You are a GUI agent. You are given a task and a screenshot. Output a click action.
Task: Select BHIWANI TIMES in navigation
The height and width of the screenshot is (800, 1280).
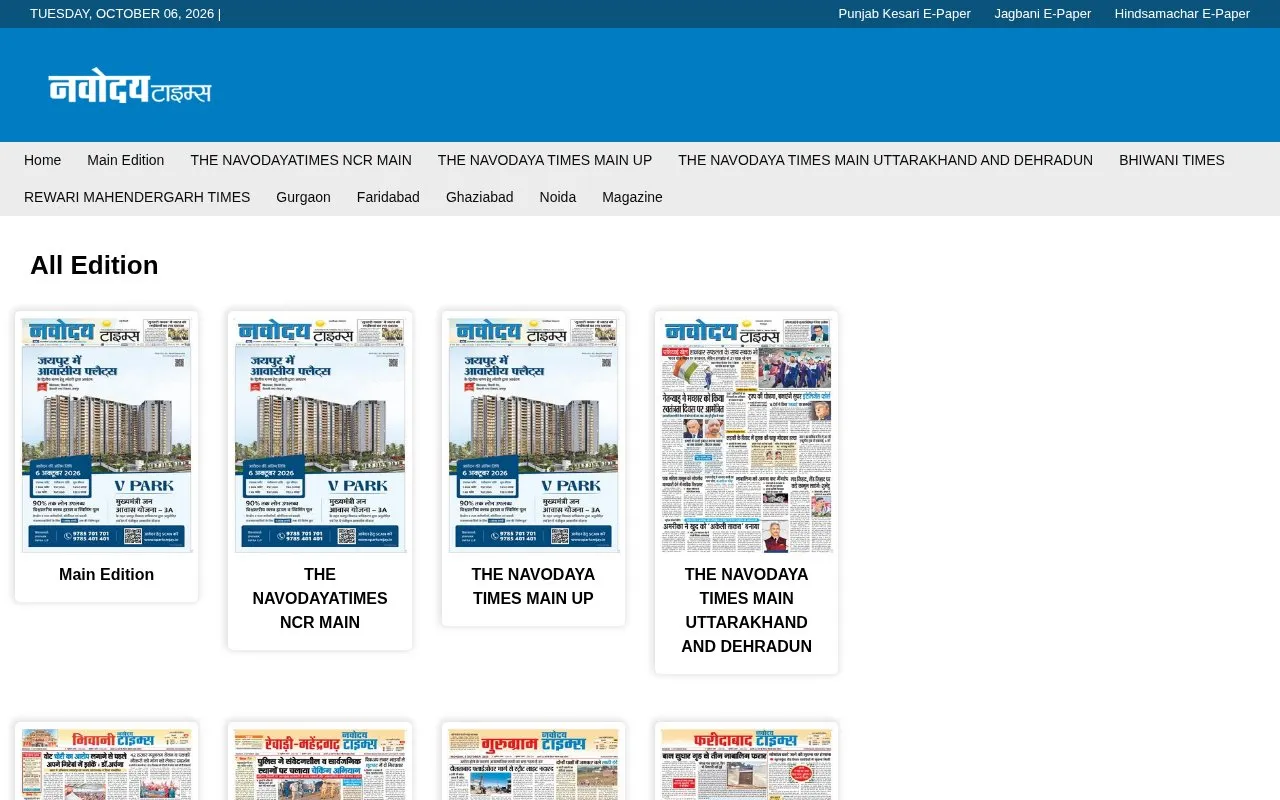pos(1171,160)
